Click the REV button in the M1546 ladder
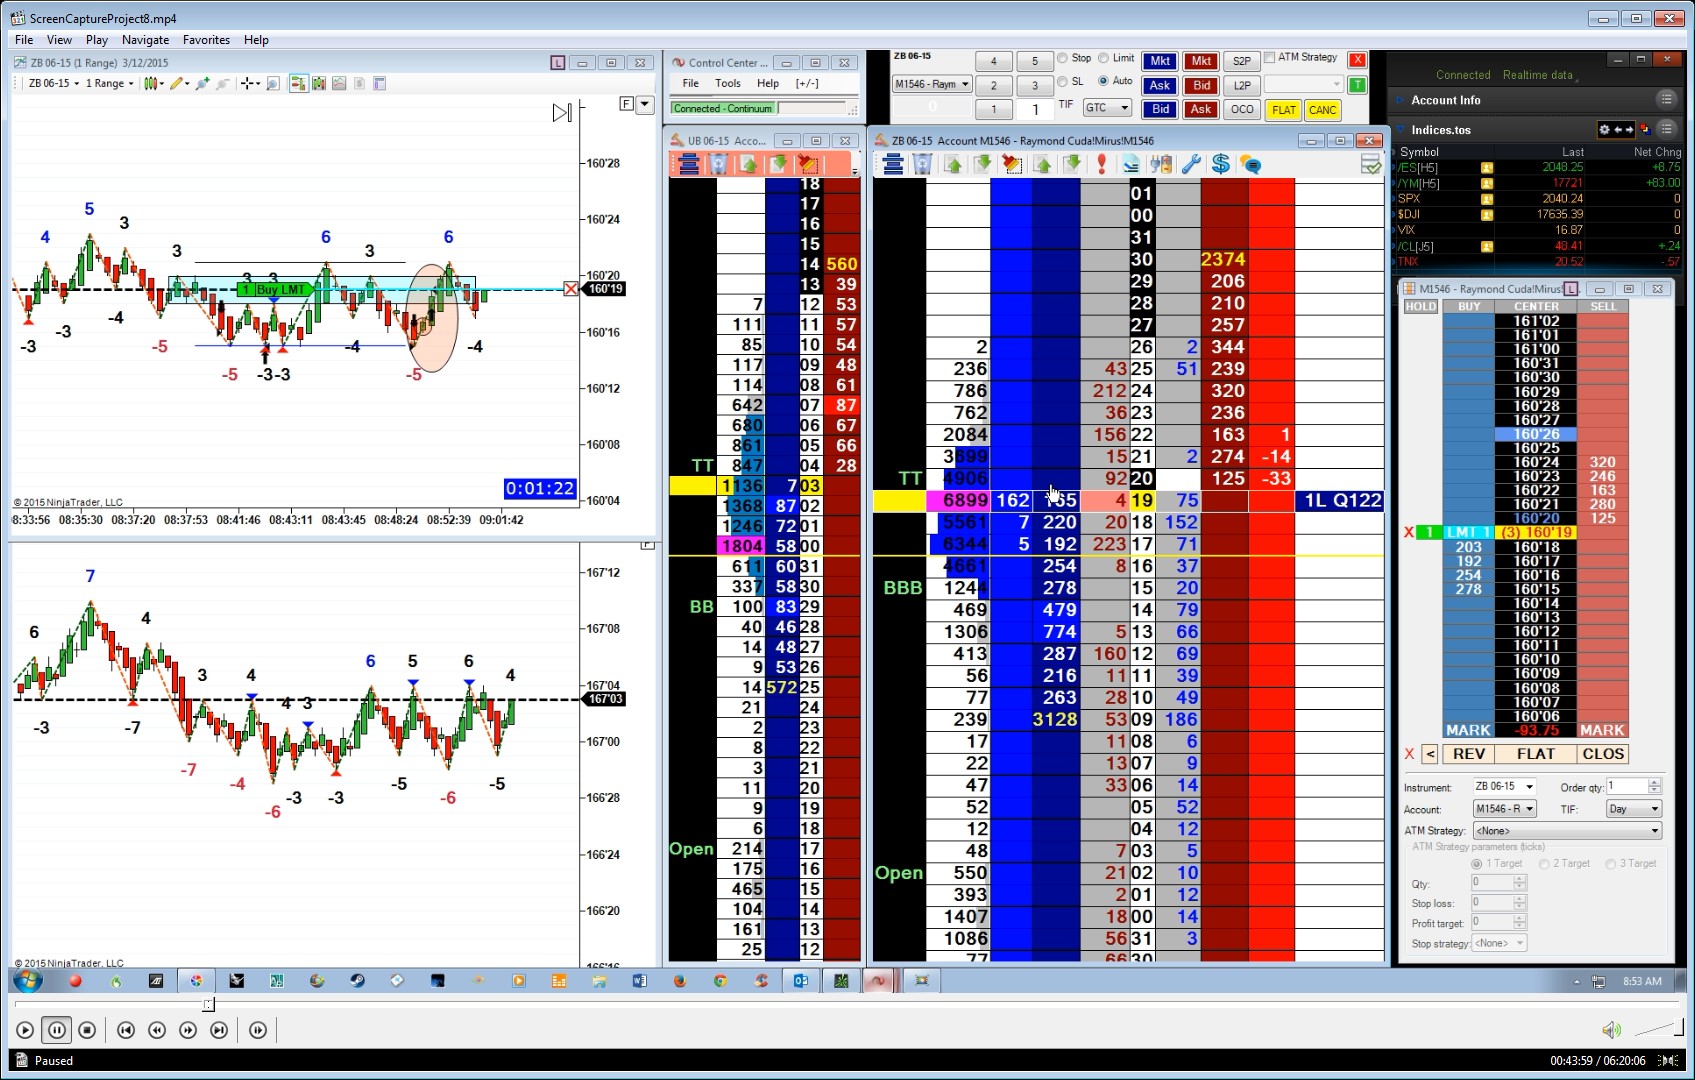 [1469, 754]
